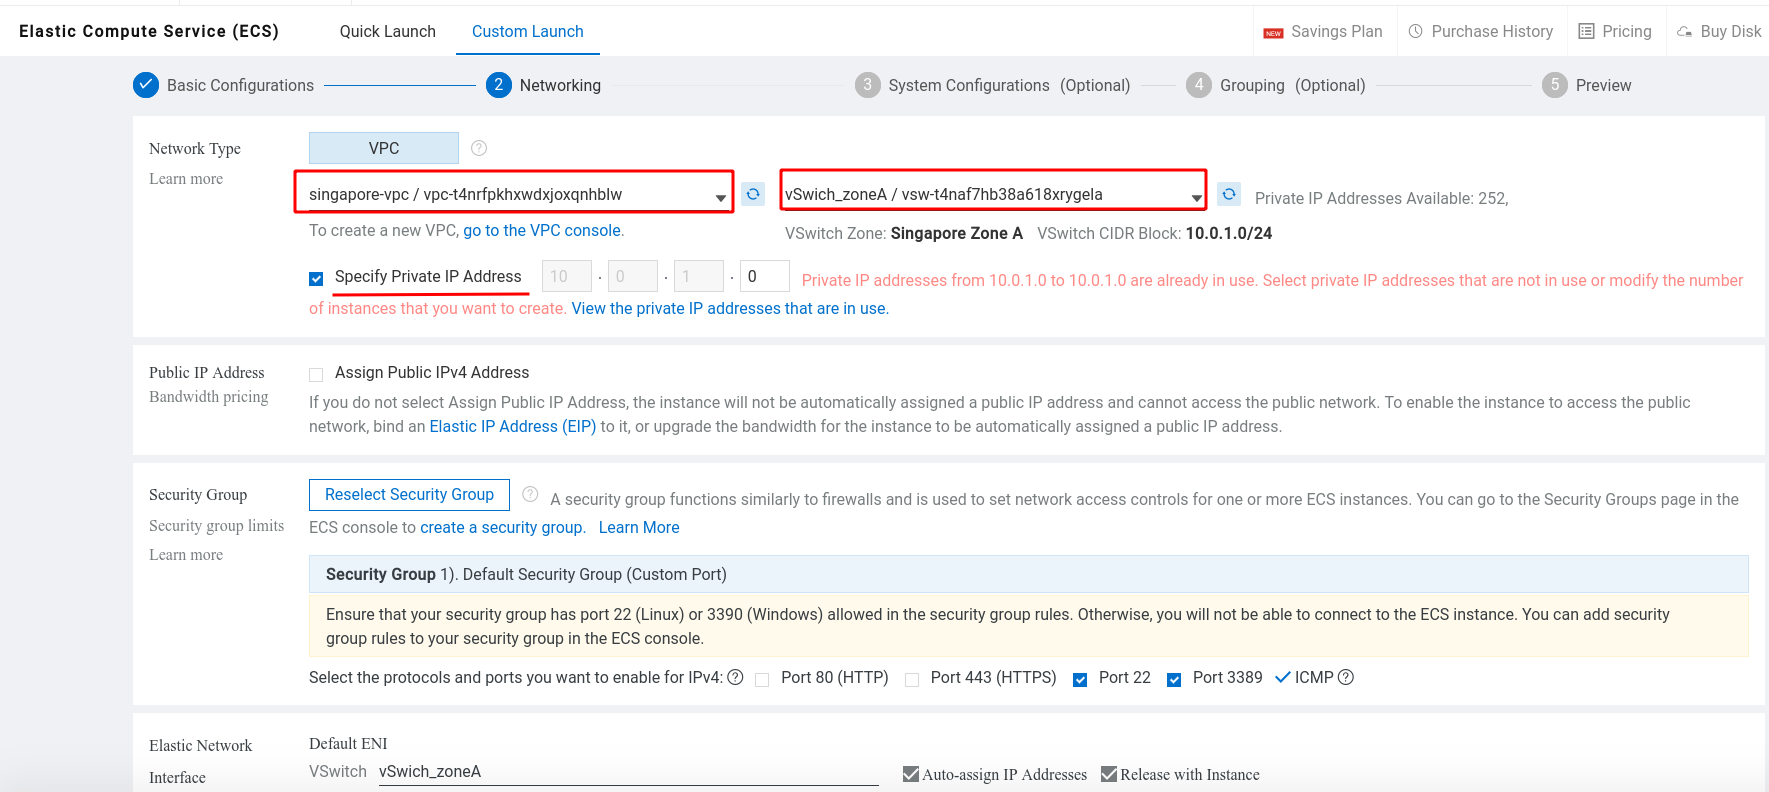Open the Pricing page
The image size is (1769, 792).
pyautogui.click(x=1615, y=31)
